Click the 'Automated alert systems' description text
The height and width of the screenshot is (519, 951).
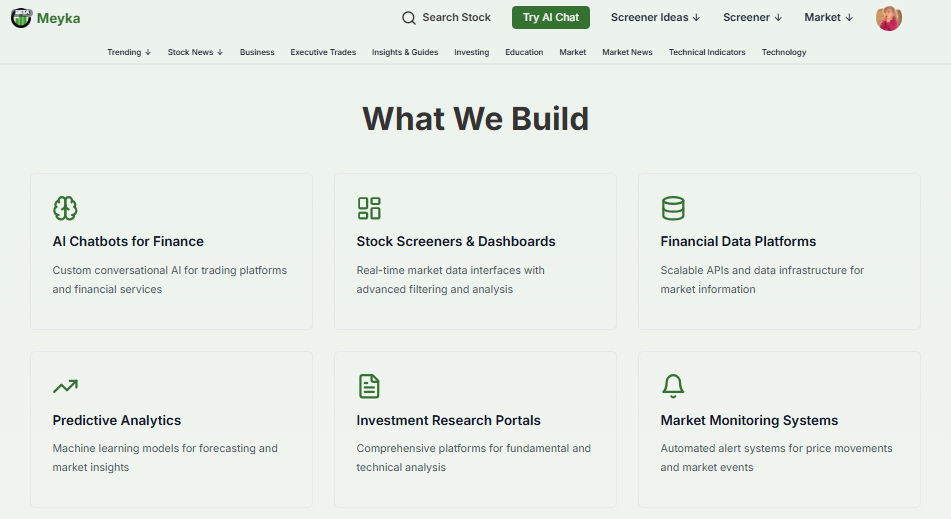click(776, 458)
